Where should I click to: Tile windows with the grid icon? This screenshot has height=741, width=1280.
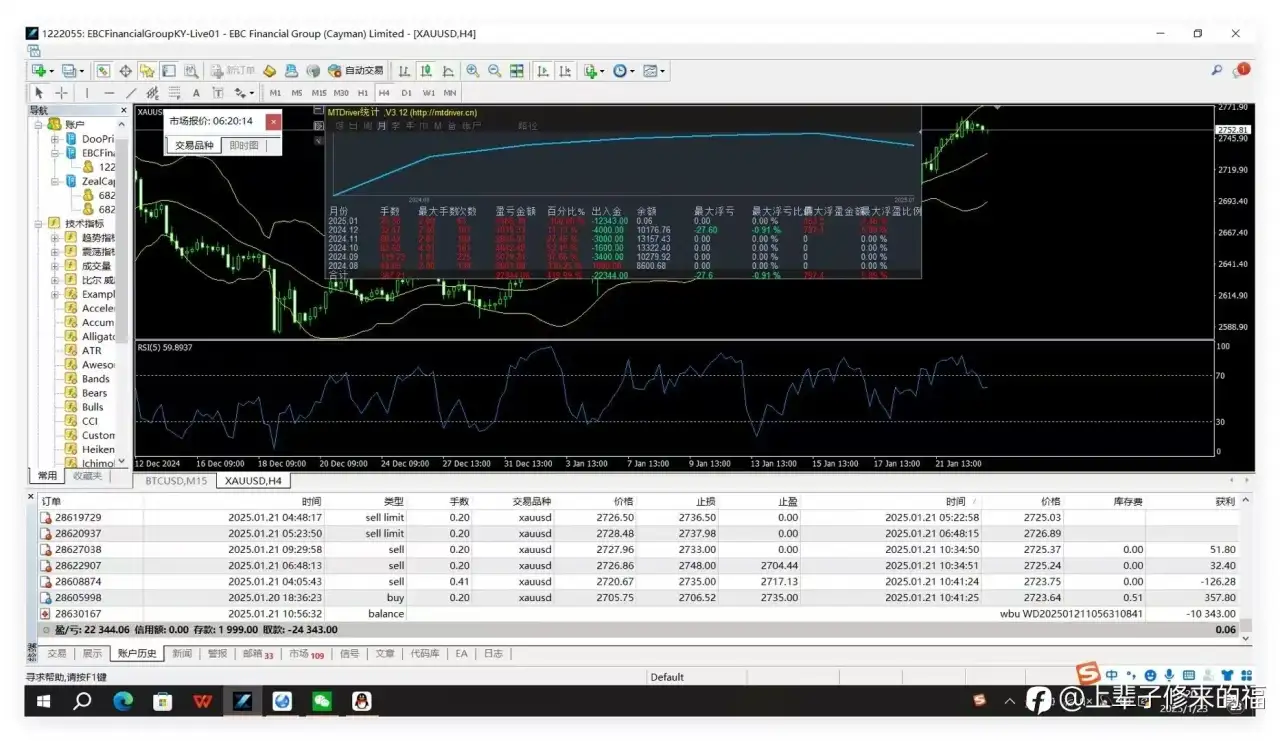(517, 71)
